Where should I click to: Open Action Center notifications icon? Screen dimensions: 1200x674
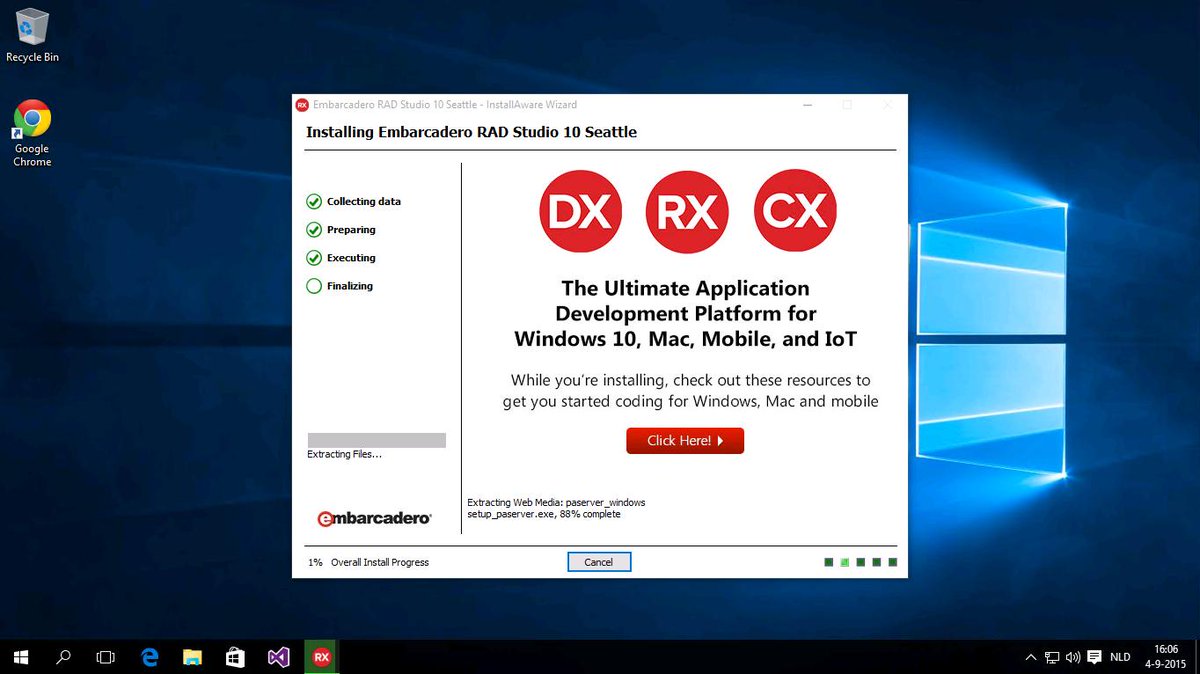[1095, 657]
